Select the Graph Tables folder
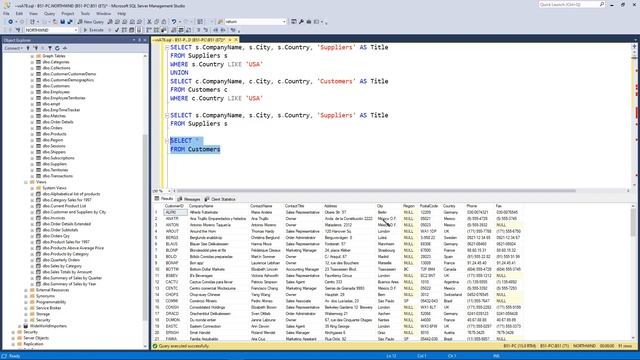Screen dimensions: 640x360 tap(53, 56)
